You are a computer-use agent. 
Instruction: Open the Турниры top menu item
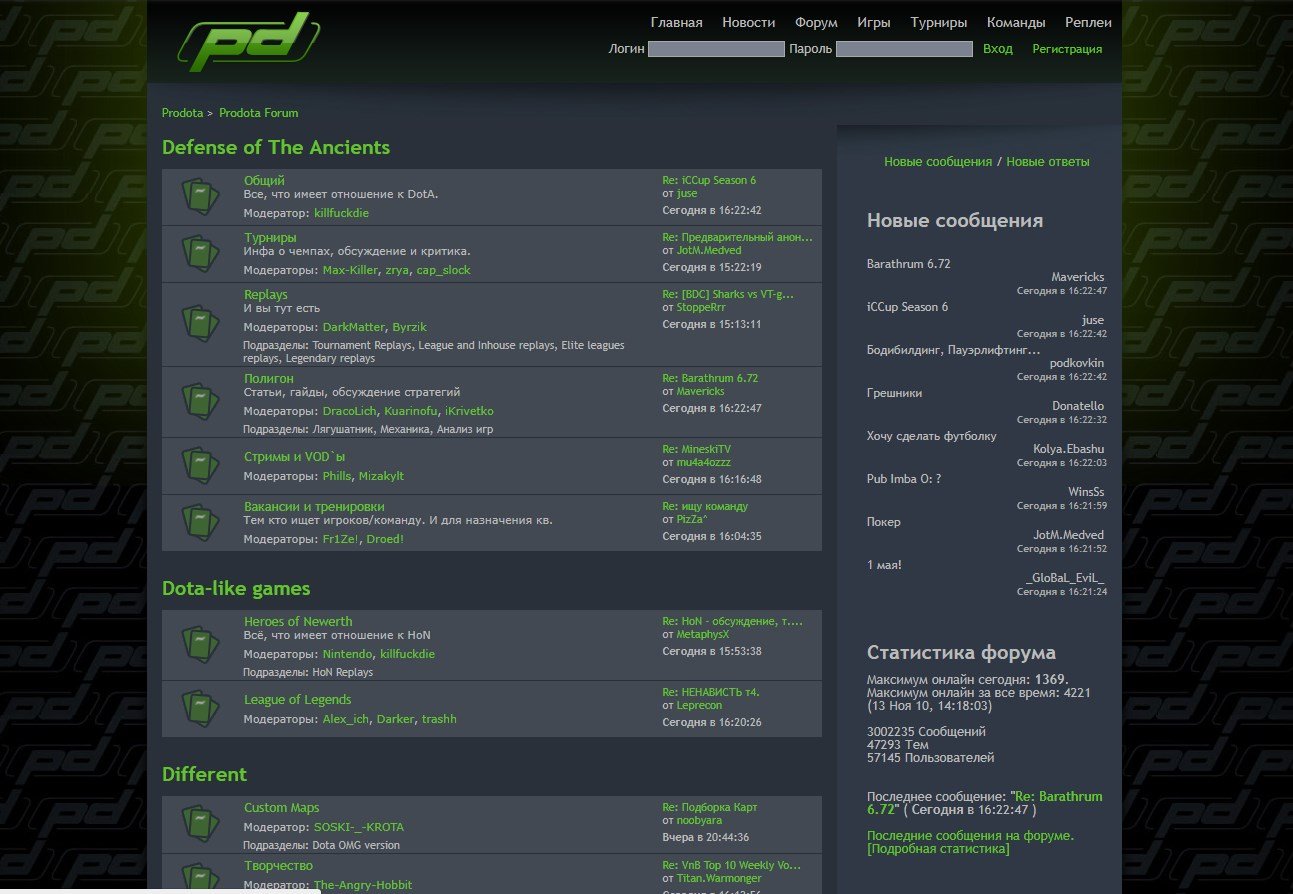click(x=938, y=22)
